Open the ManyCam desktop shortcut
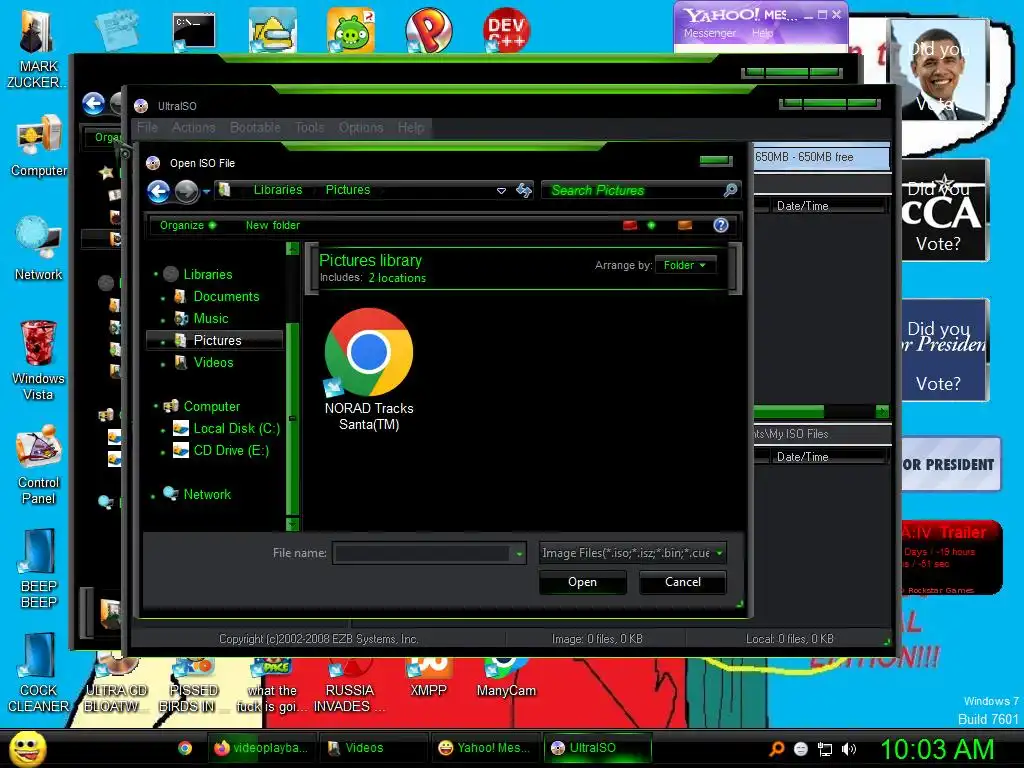 505,678
